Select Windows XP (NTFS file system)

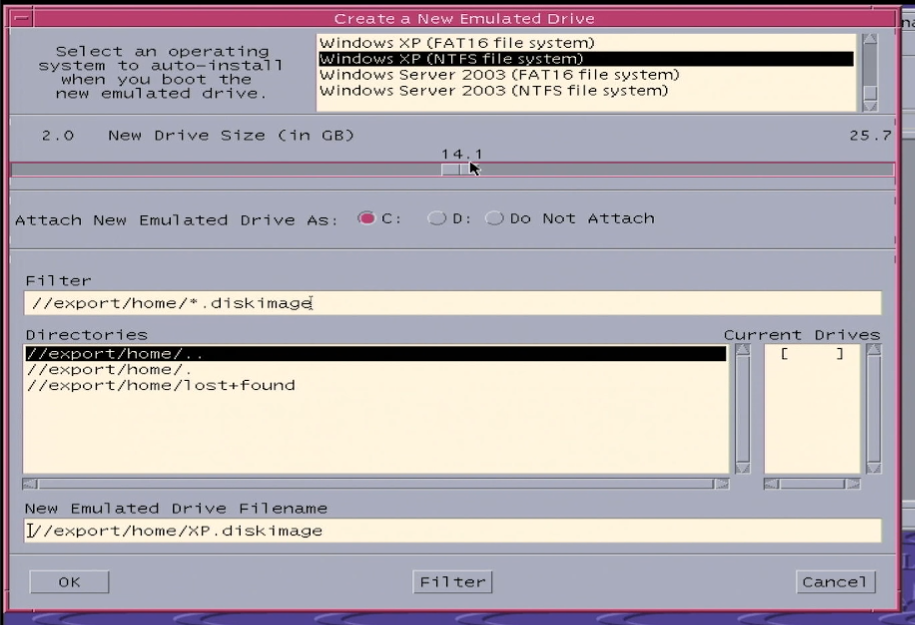586,59
